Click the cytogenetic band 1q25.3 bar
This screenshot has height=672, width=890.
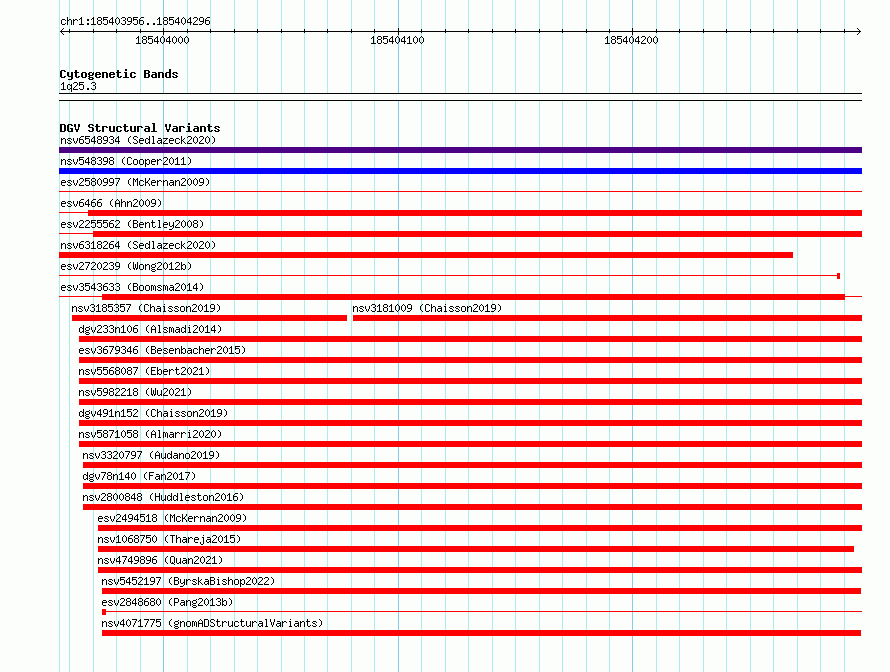click(x=460, y=97)
